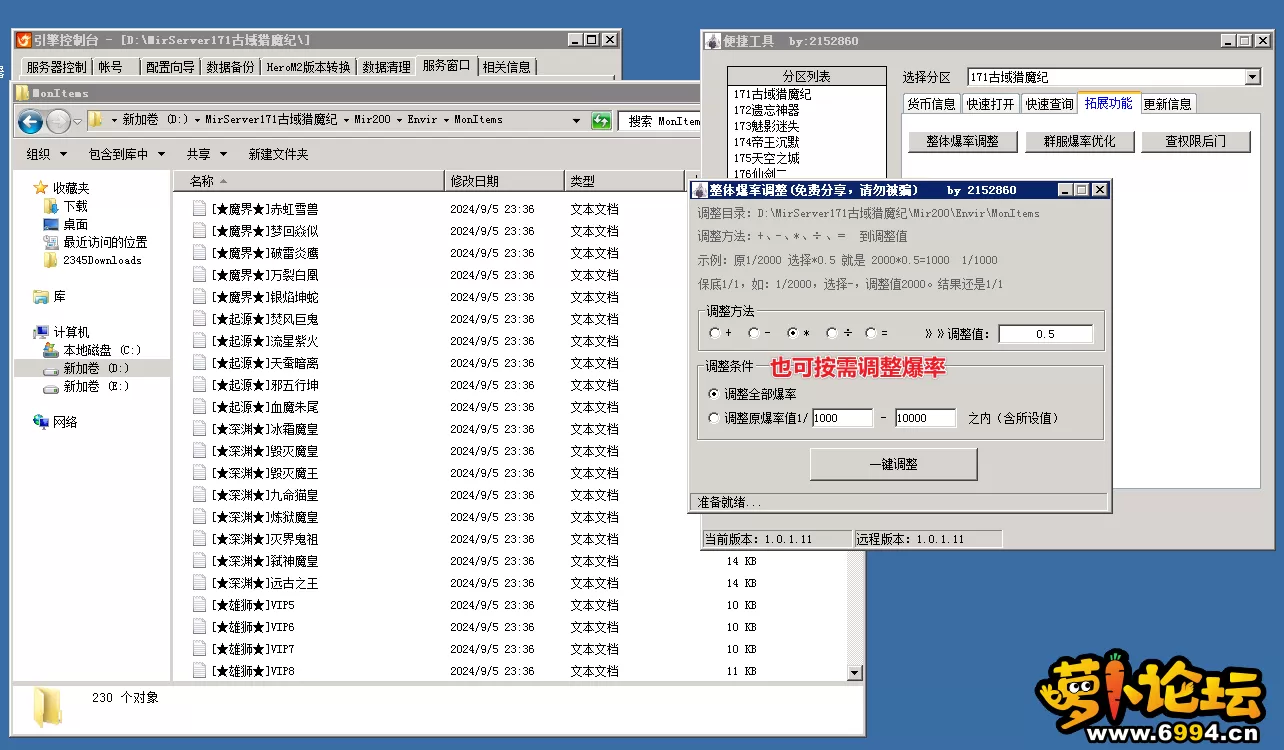The image size is (1284, 750).
Task: Click the 便捷工具 window title icon
Action: (x=712, y=41)
